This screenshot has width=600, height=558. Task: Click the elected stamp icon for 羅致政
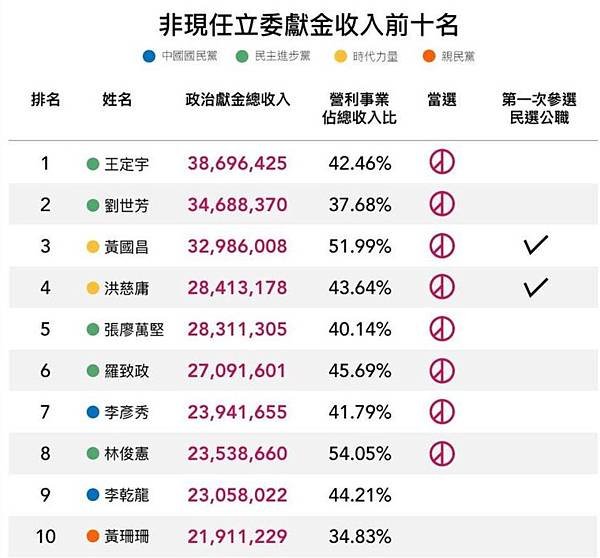[442, 370]
